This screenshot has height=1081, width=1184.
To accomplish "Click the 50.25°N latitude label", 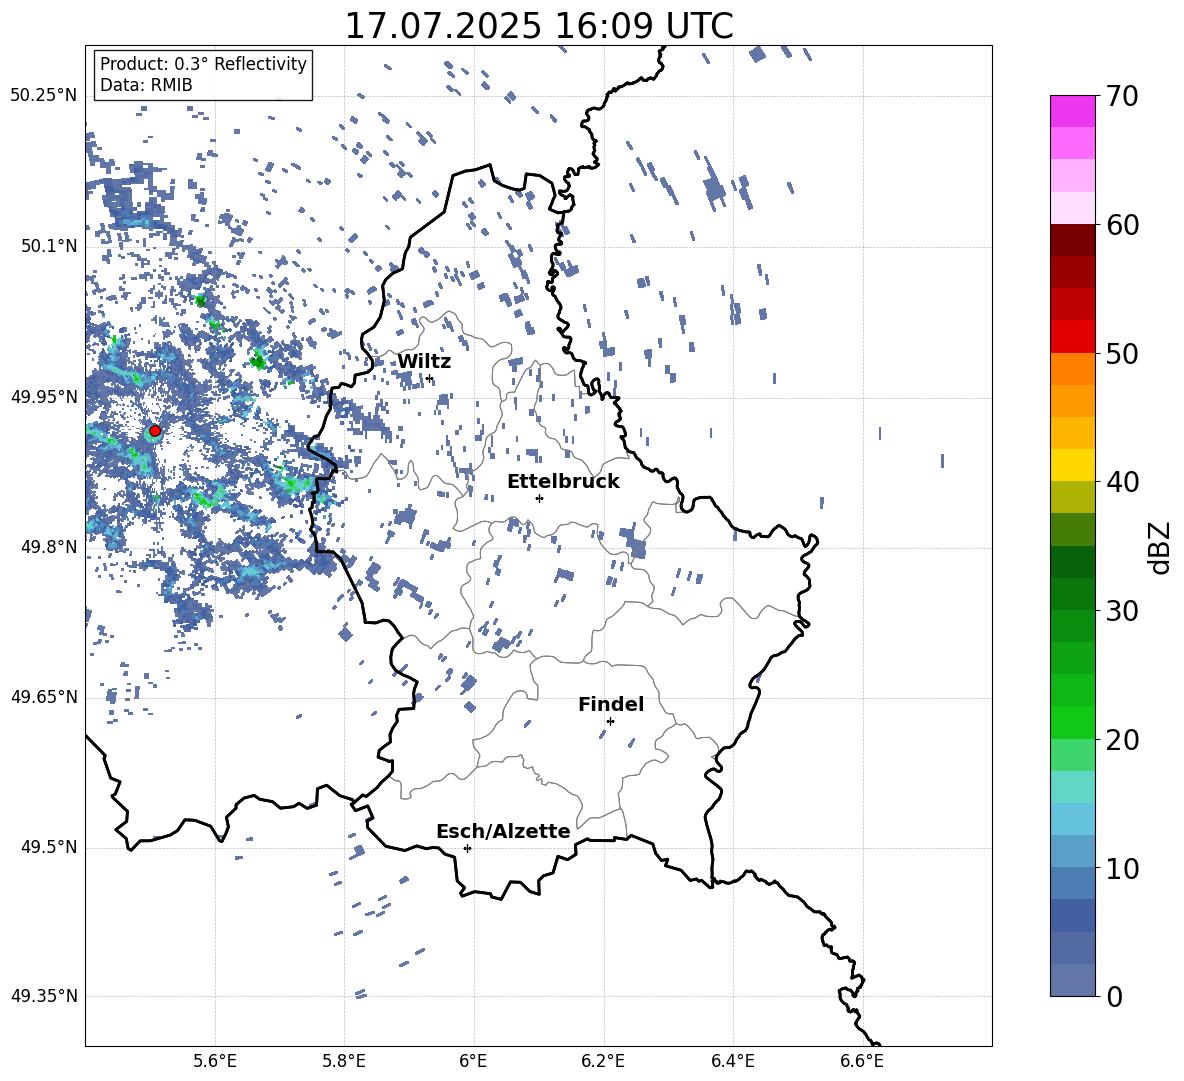I will pyautogui.click(x=44, y=96).
